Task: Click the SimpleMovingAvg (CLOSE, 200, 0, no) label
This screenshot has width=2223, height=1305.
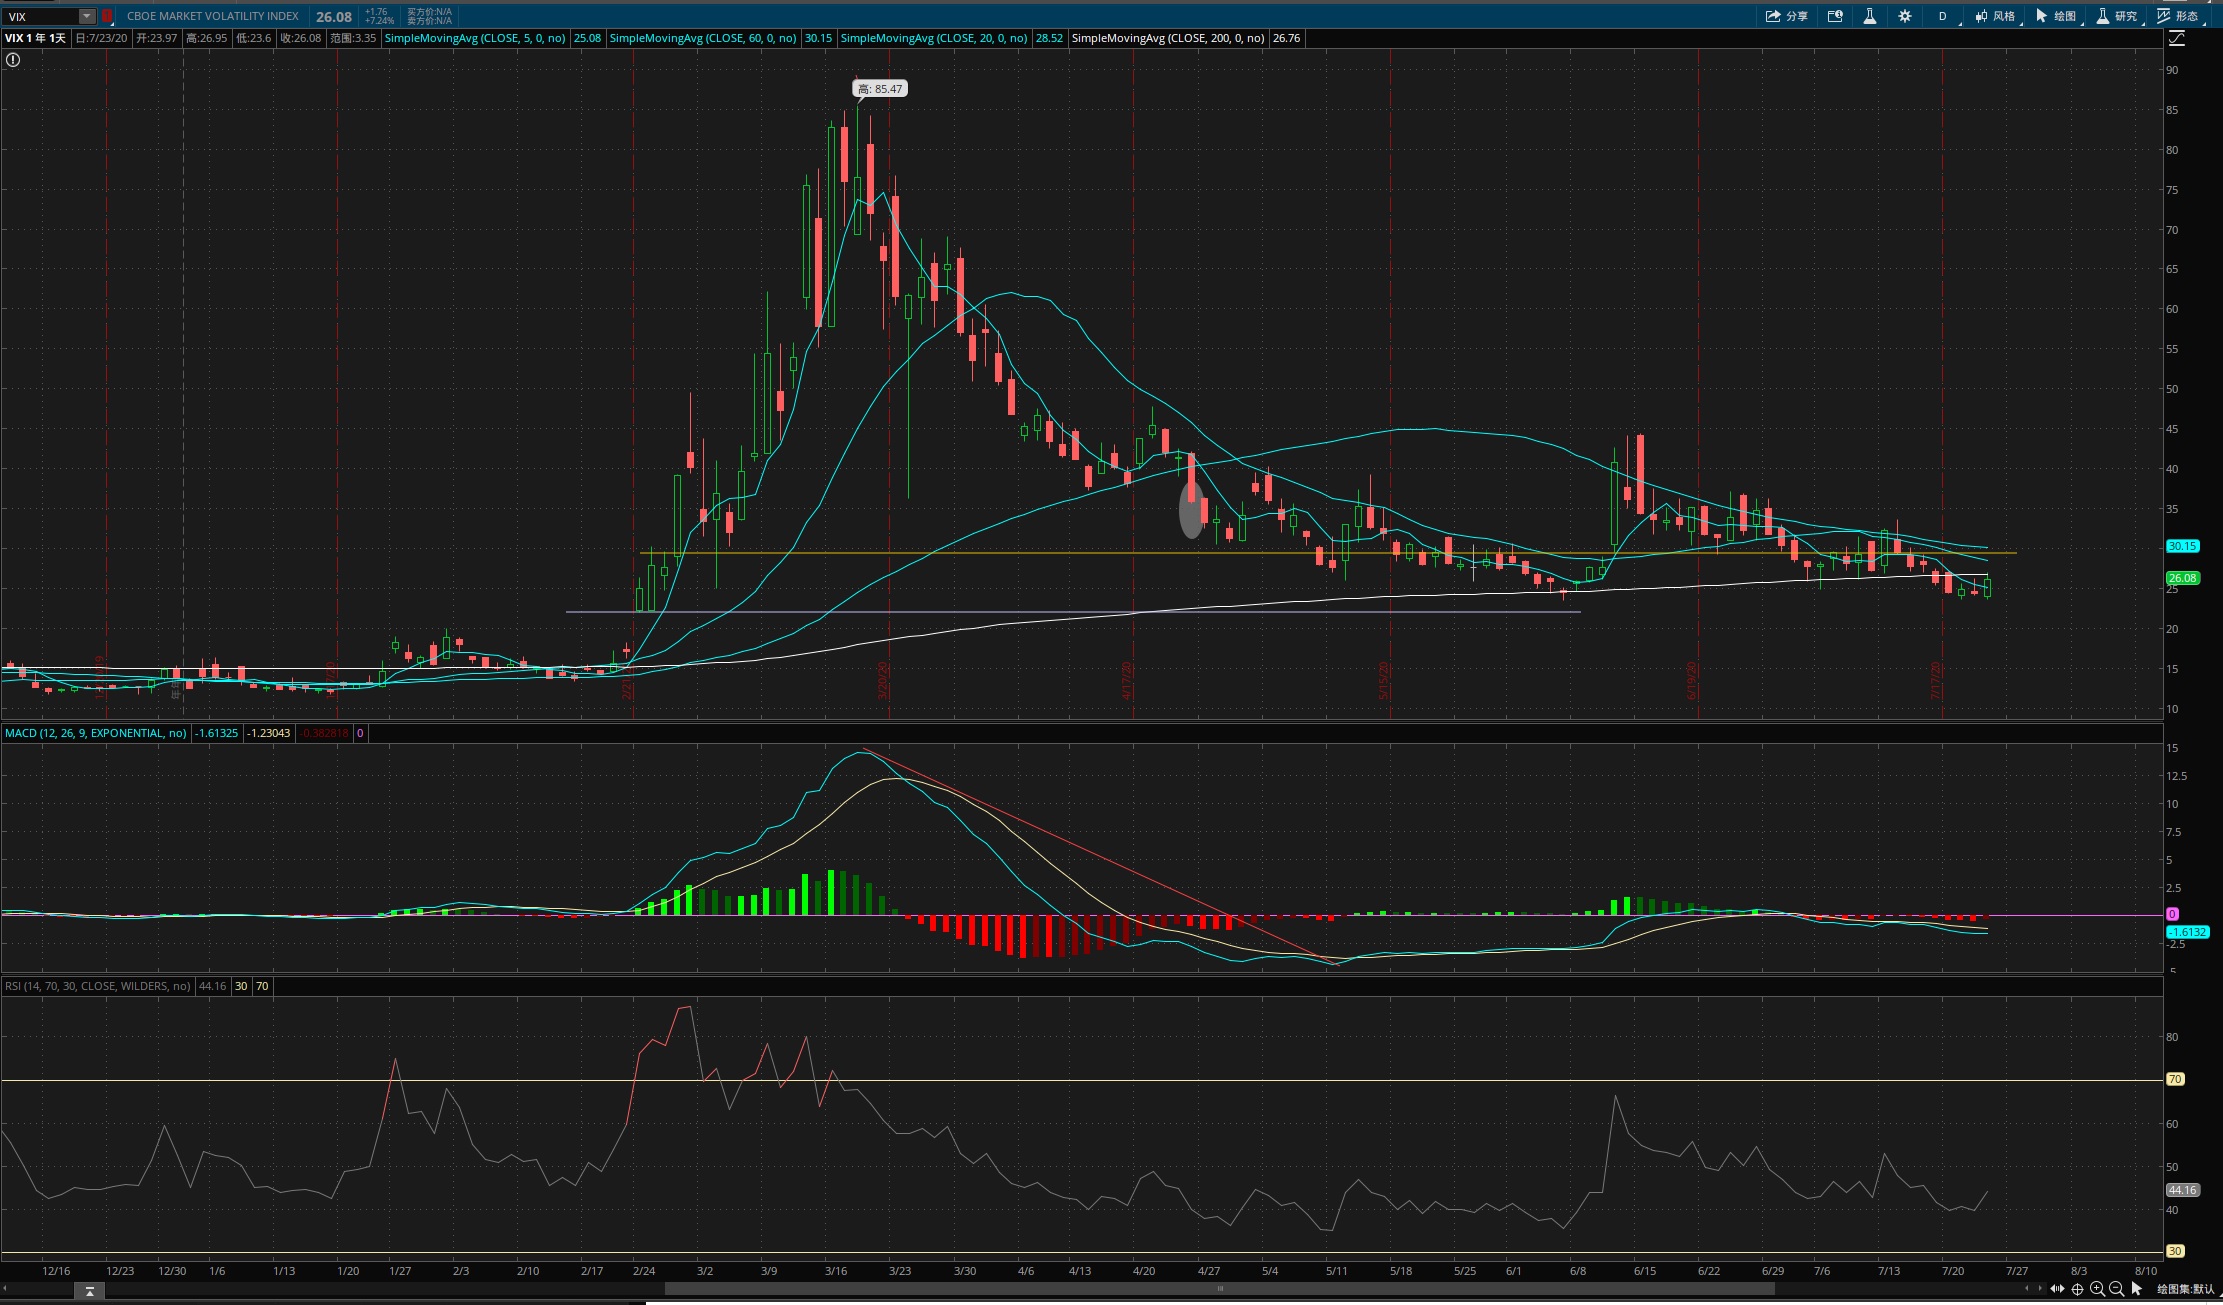Action: [x=1168, y=38]
